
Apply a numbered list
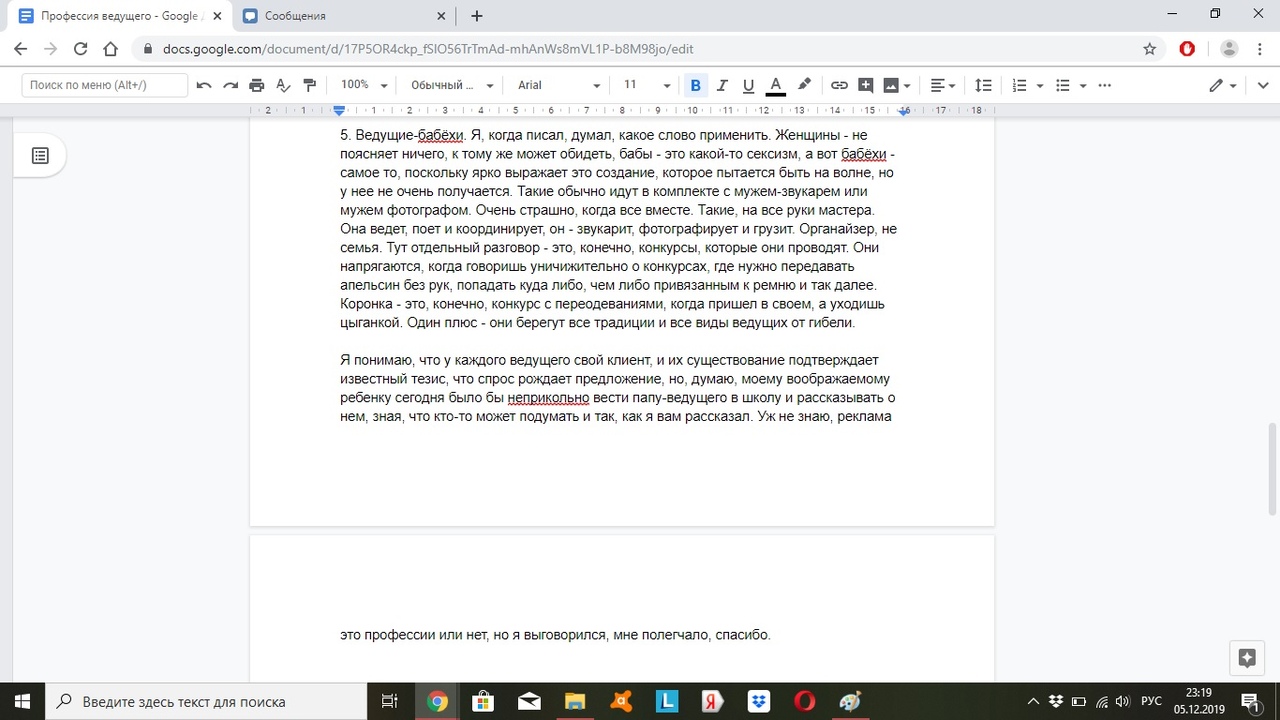tap(1019, 85)
